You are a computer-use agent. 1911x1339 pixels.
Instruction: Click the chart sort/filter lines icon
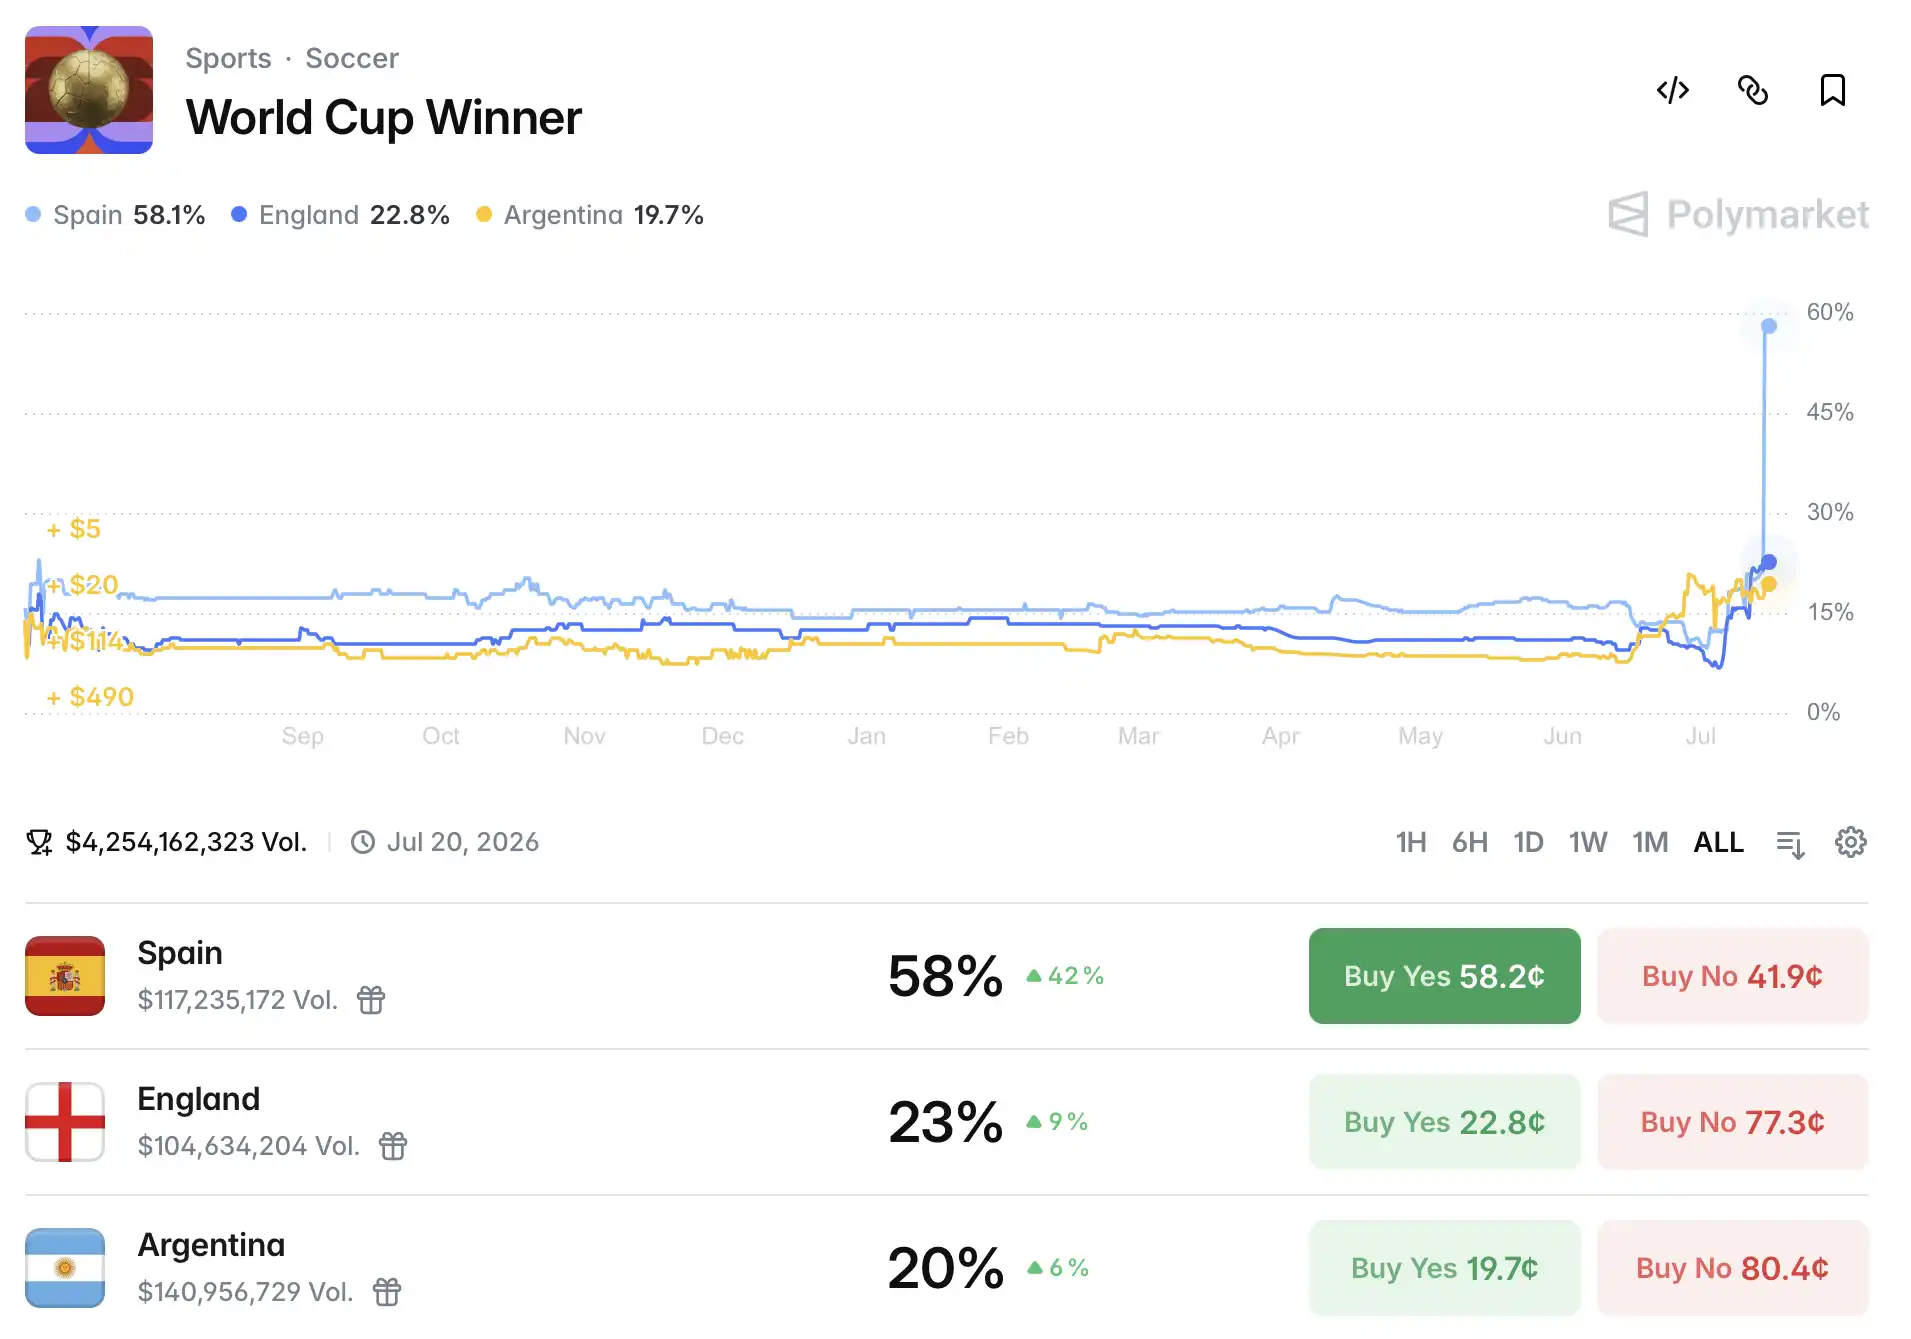click(1790, 844)
